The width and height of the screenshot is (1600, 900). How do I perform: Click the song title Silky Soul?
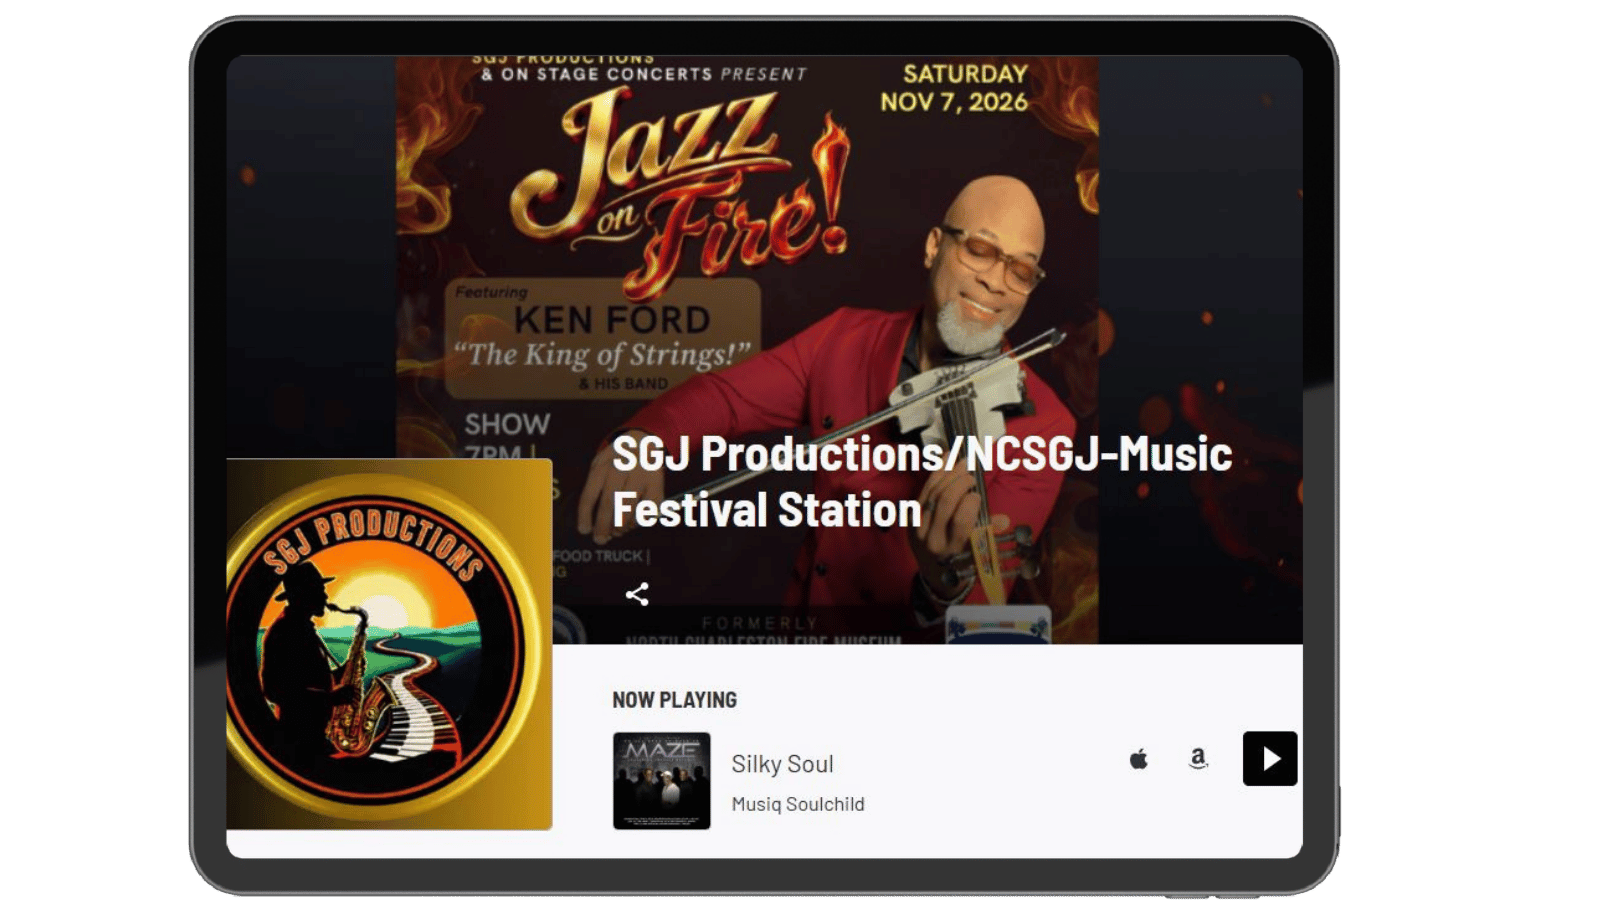782,764
